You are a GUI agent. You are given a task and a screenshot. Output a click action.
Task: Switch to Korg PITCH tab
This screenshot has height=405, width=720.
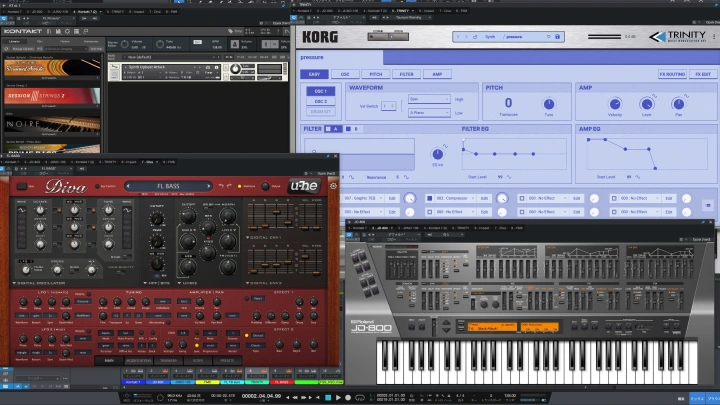(376, 74)
